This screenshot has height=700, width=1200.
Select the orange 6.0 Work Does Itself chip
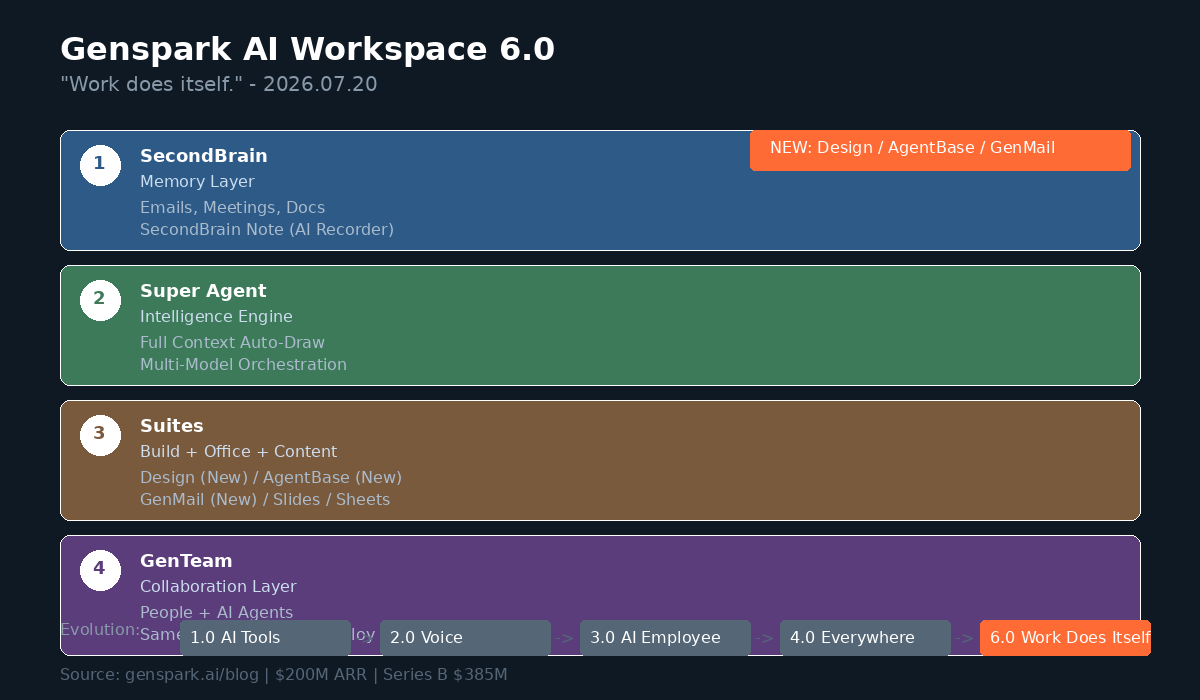click(x=1065, y=638)
